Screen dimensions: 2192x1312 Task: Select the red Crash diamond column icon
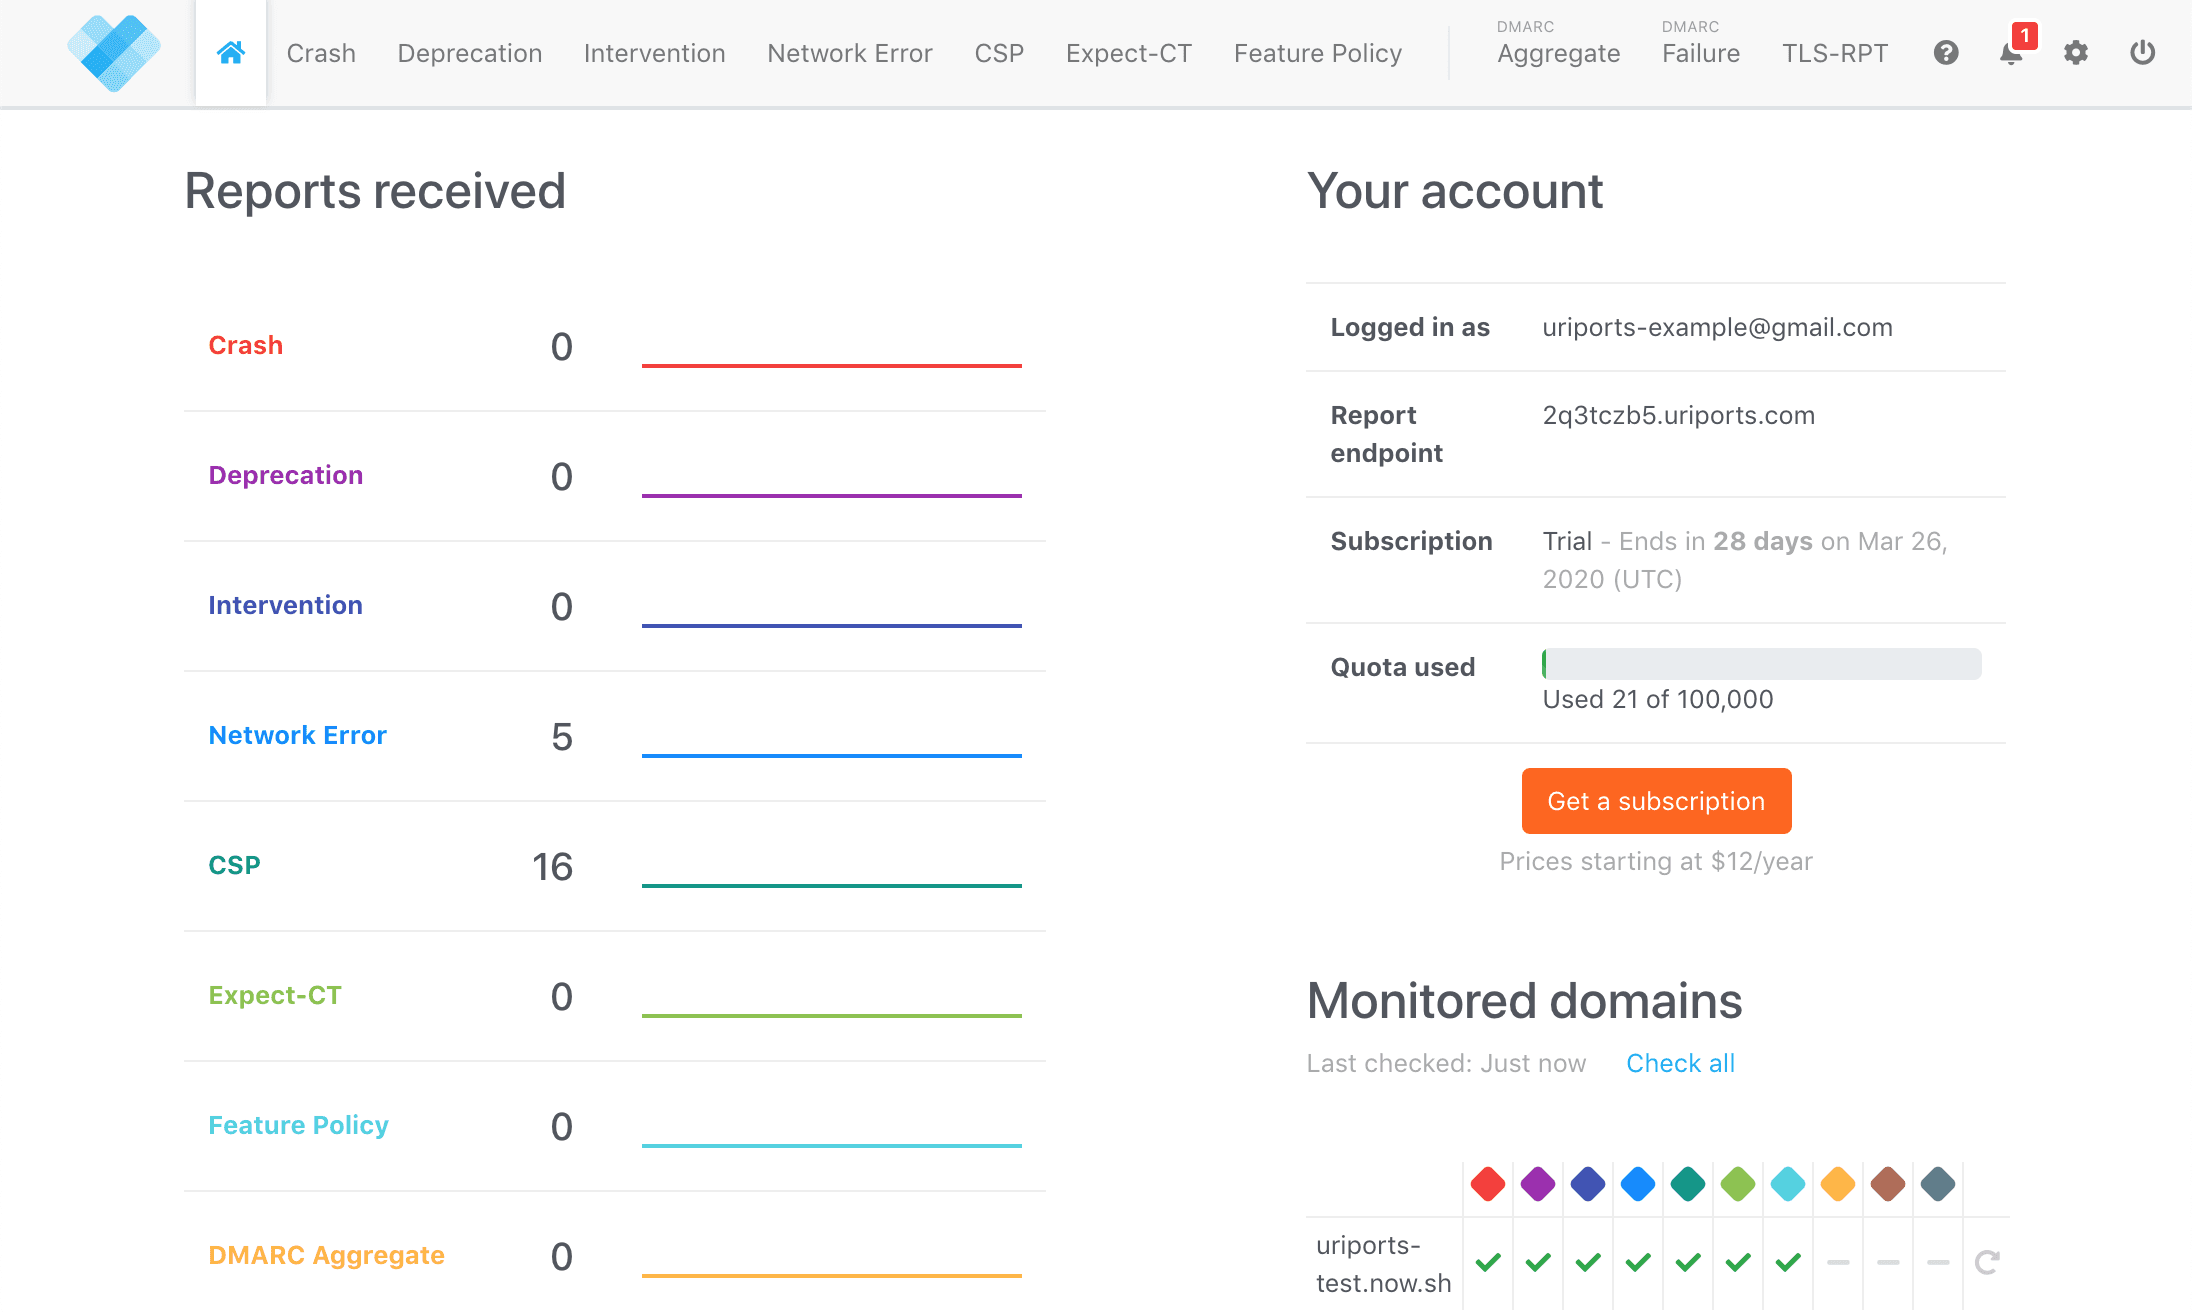click(x=1487, y=1184)
